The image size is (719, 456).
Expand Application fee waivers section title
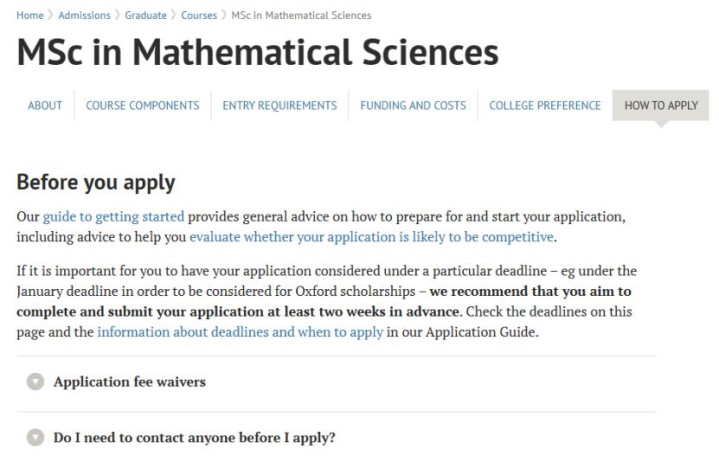(130, 382)
